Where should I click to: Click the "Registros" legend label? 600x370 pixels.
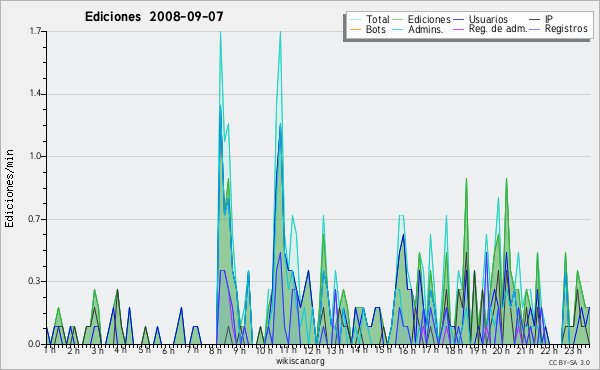click(x=566, y=29)
